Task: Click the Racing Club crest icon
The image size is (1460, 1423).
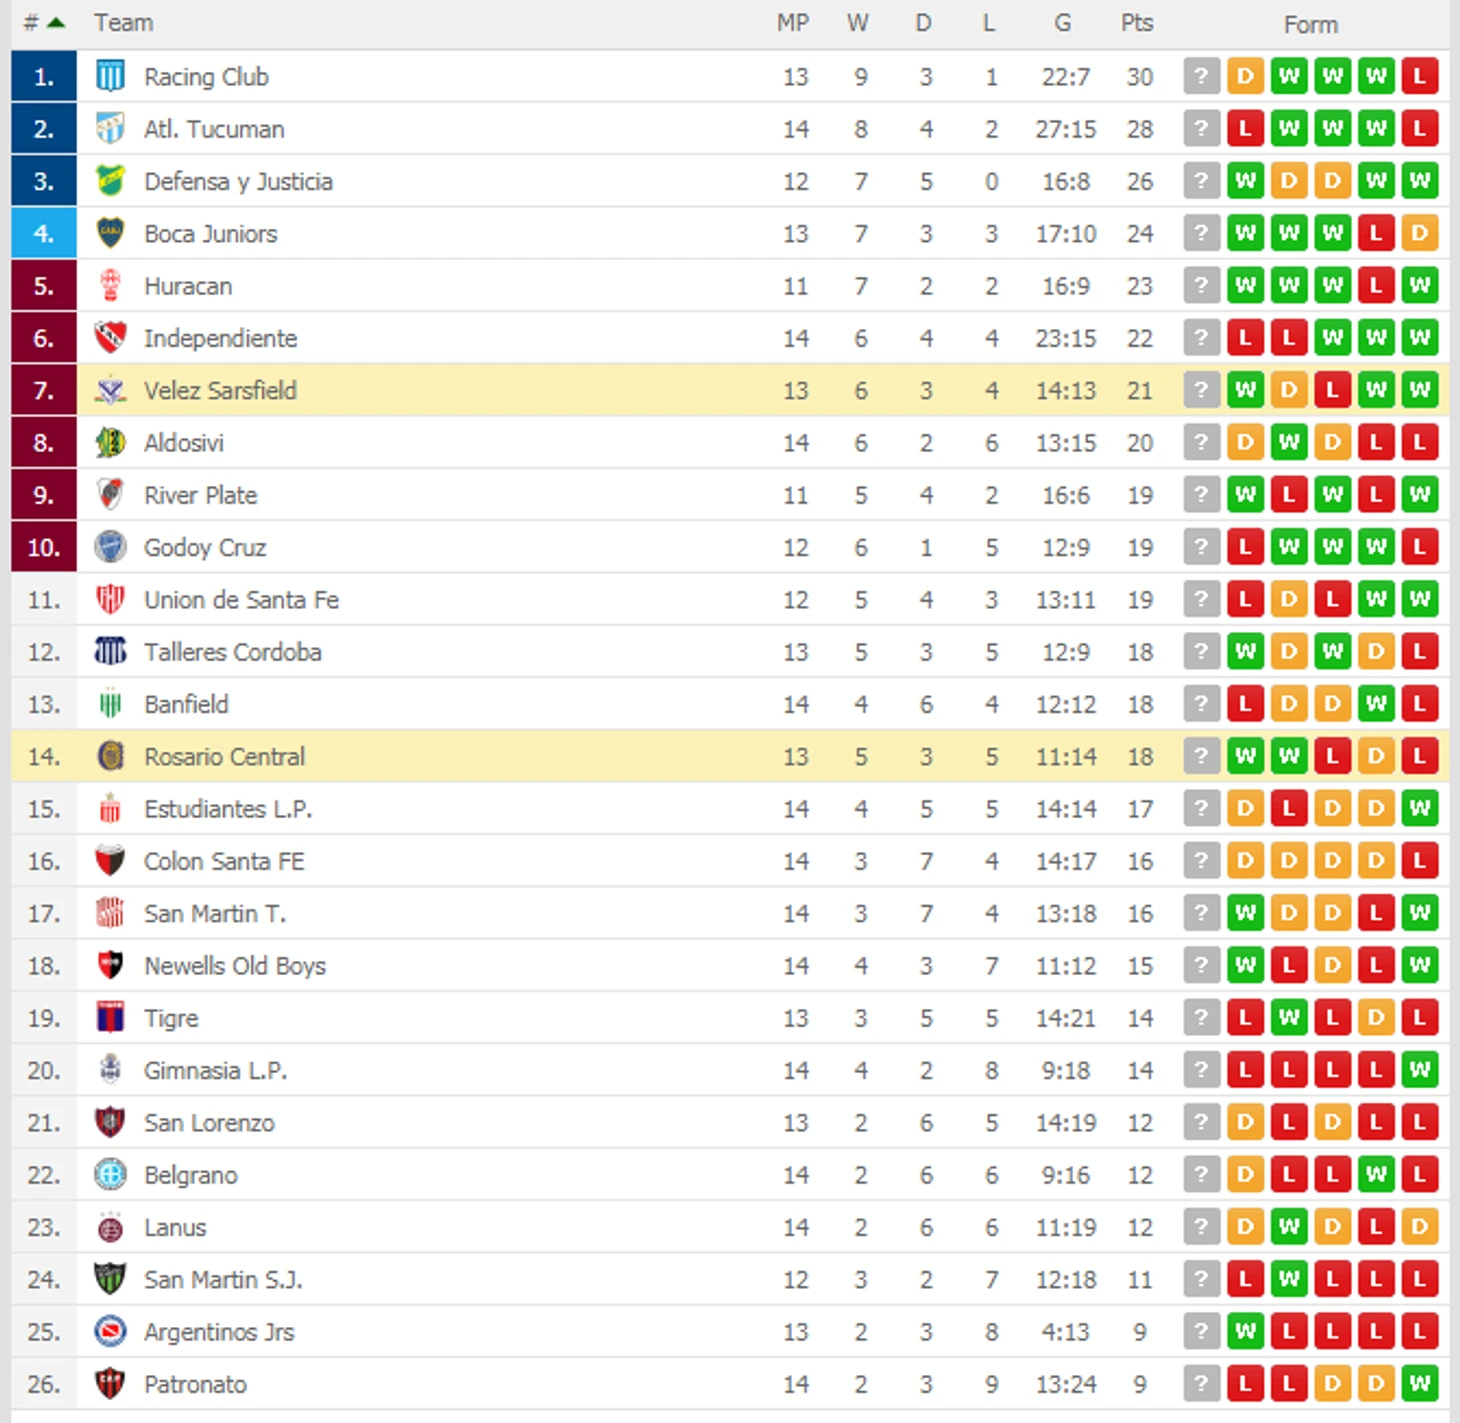Action: tap(110, 76)
